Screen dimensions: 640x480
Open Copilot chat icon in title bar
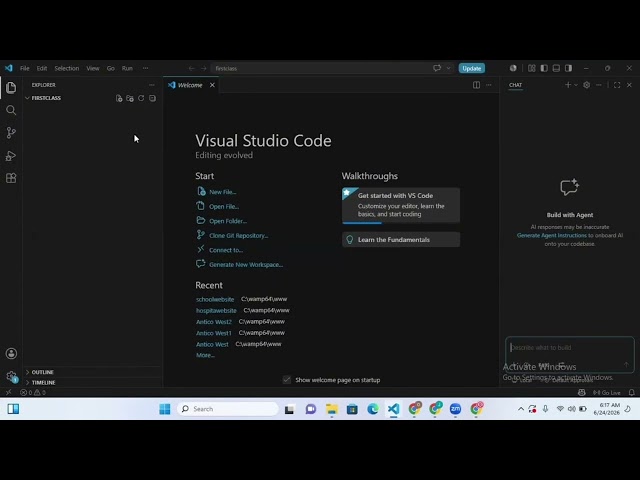[437, 68]
